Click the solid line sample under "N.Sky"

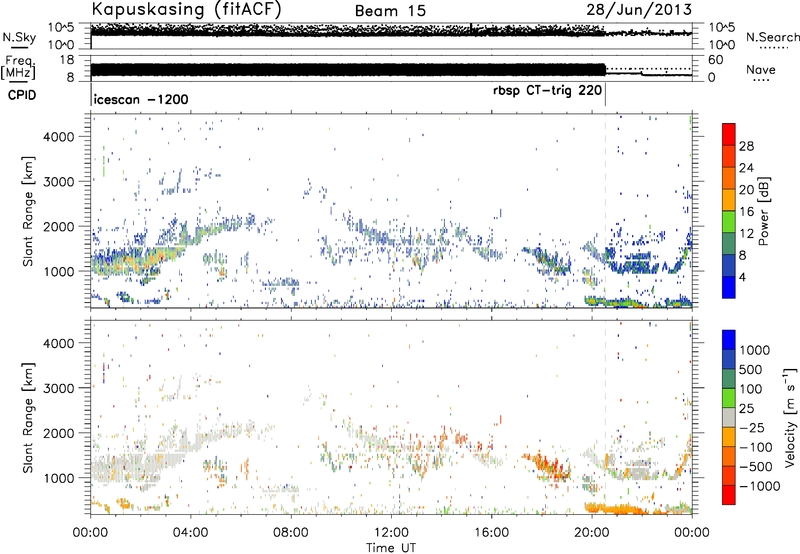pyautogui.click(x=19, y=47)
